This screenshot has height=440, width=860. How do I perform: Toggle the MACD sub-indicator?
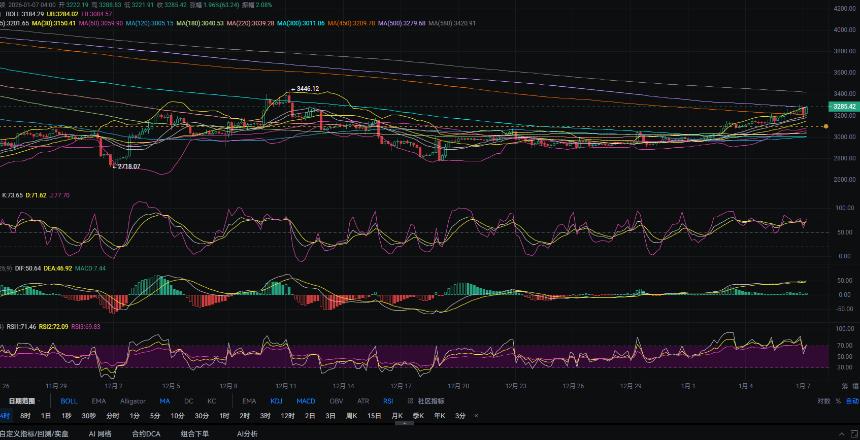coord(305,401)
